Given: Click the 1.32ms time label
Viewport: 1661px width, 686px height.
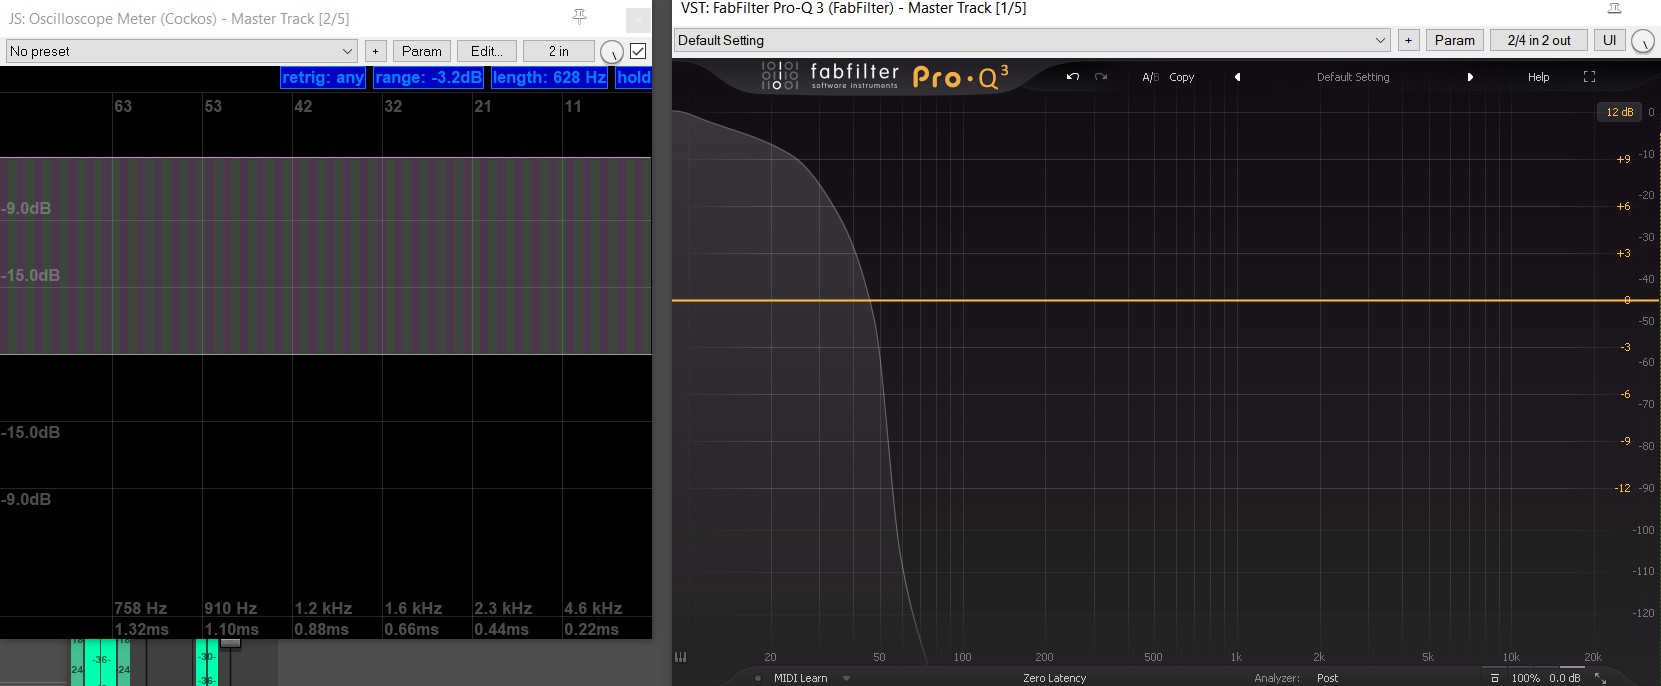Looking at the screenshot, I should 141,630.
